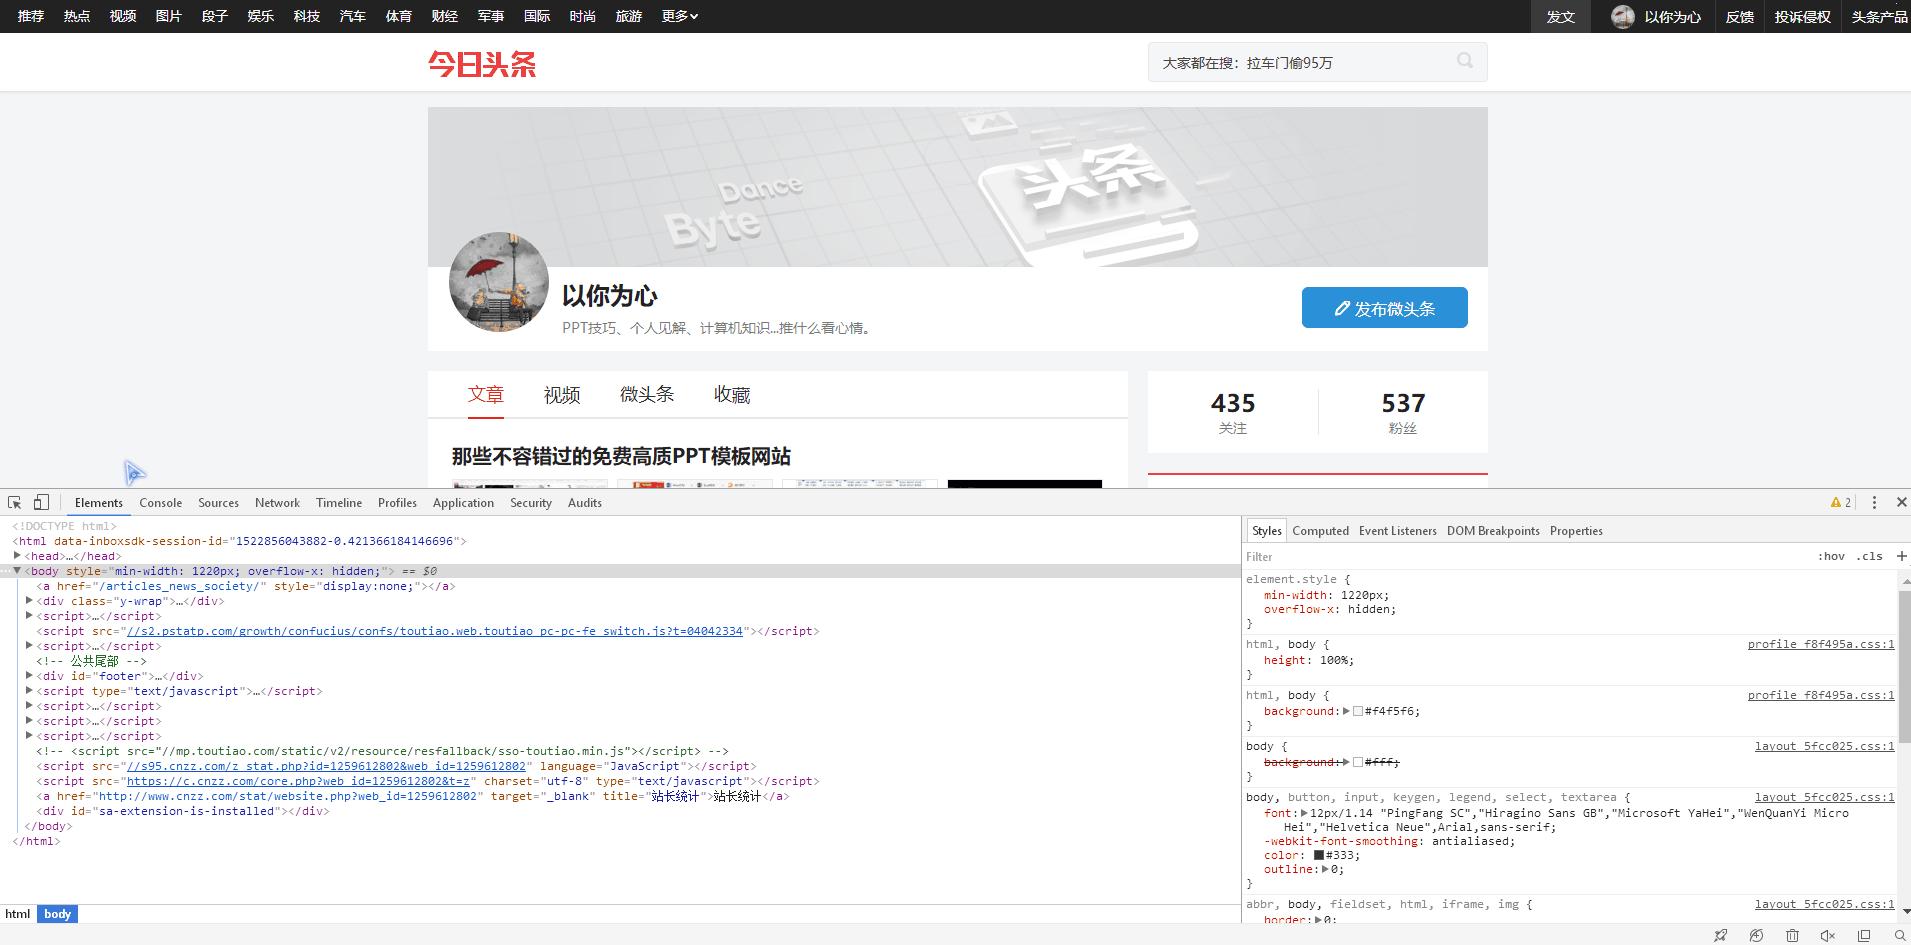The height and width of the screenshot is (945, 1911).
Task: Open the Computed styles tab
Action: click(1320, 531)
